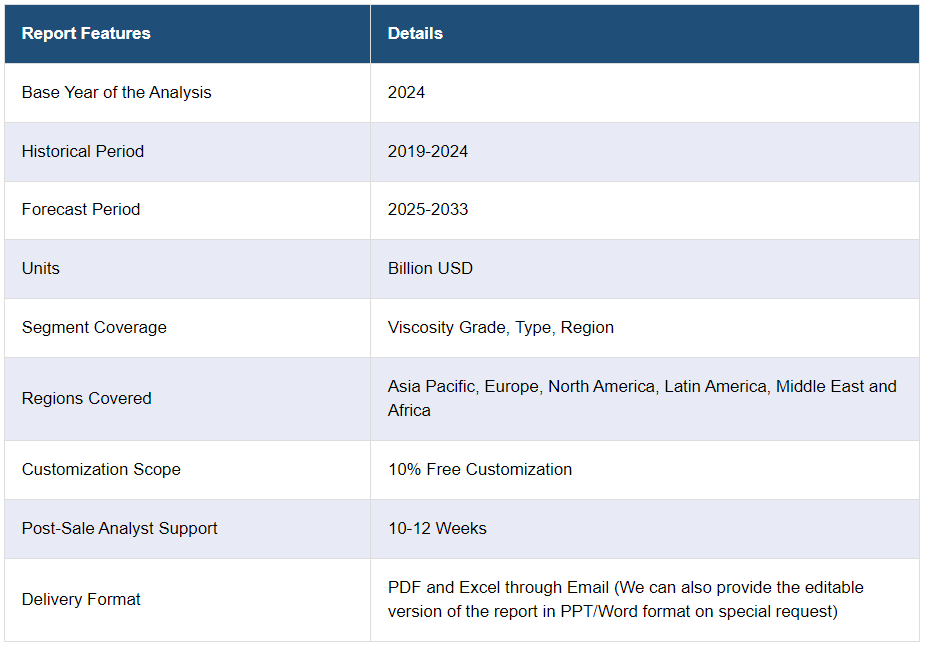926x649 pixels.
Task: Click the 10% Free Customization value
Action: click(480, 470)
